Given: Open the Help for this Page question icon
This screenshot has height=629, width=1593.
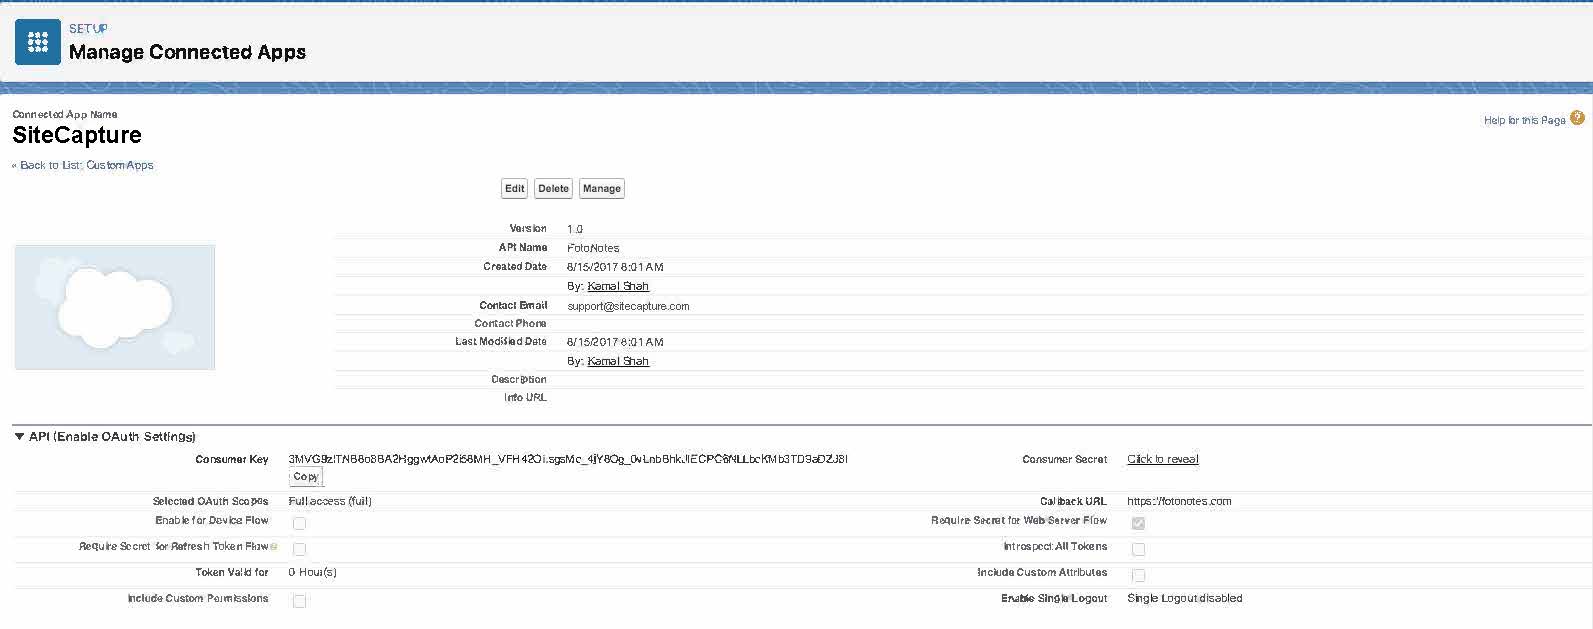Looking at the screenshot, I should coord(1577,118).
